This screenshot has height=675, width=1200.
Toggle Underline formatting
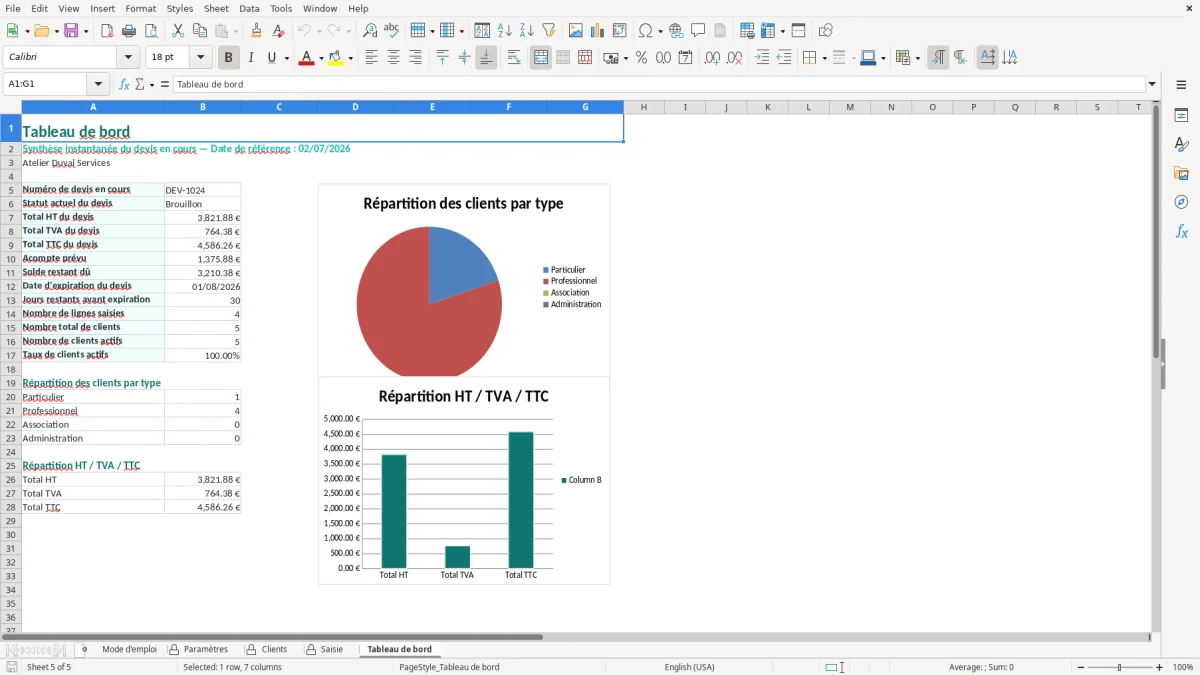coord(272,58)
